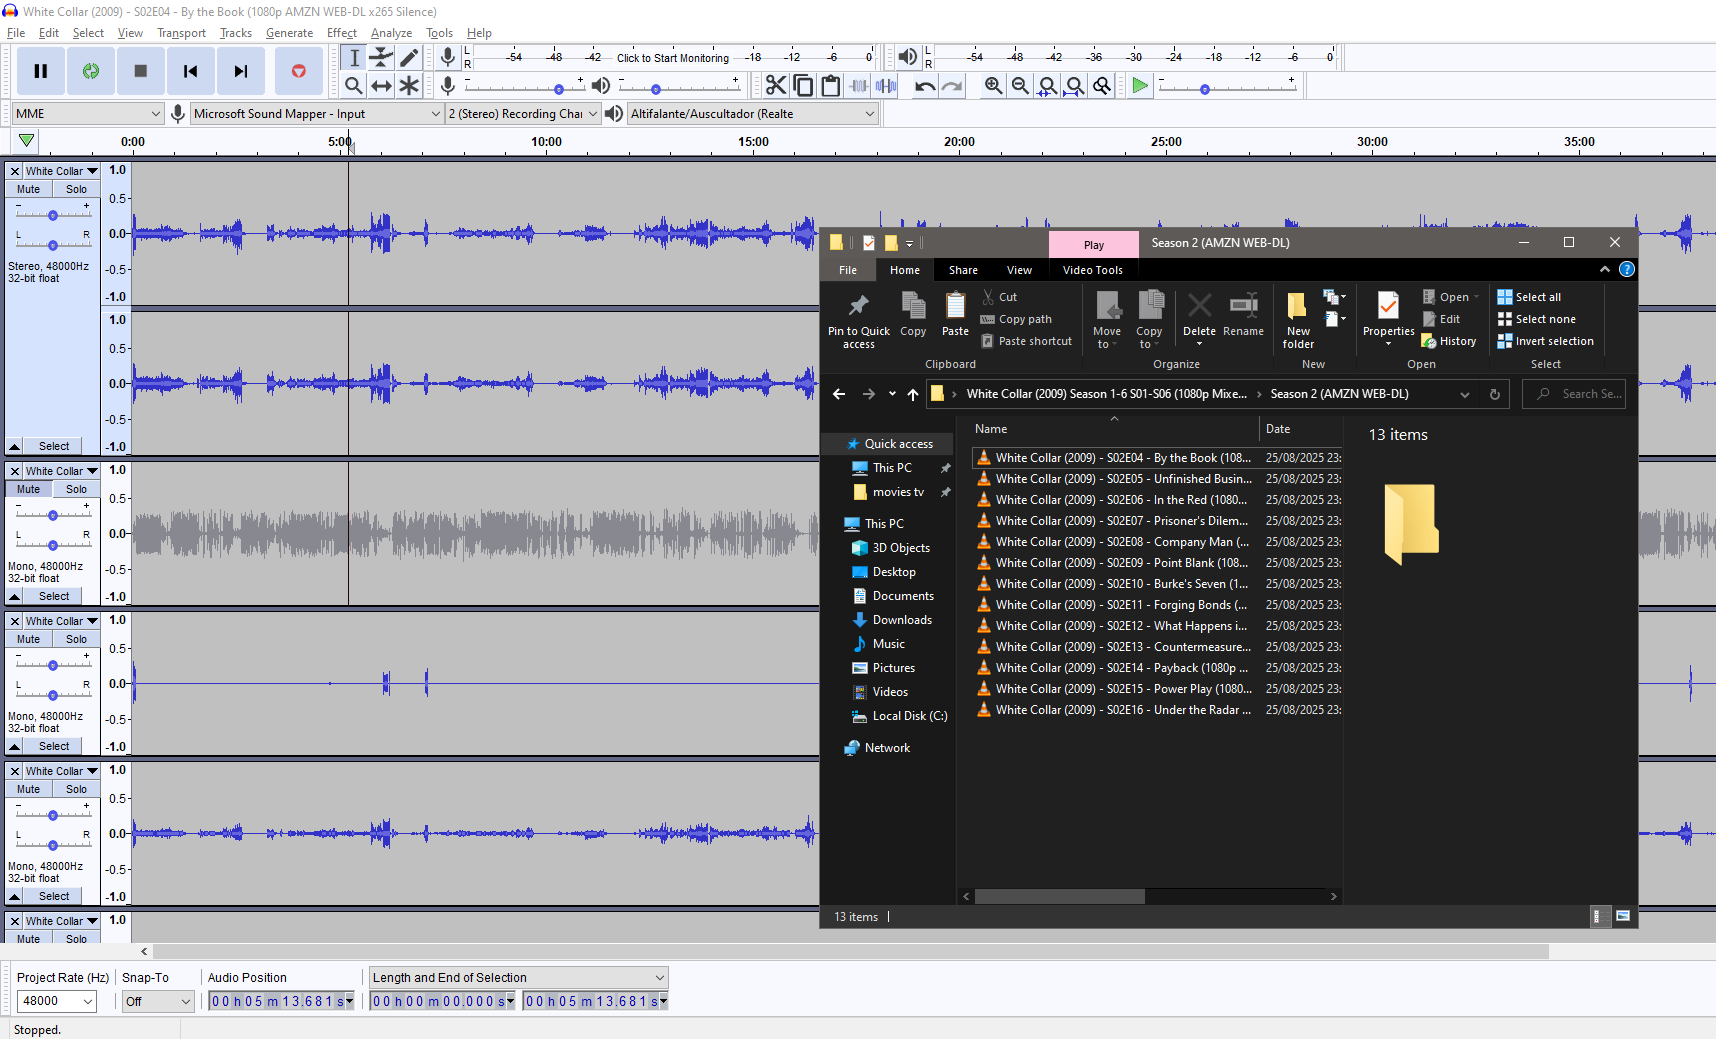Screen dimensions: 1716x1039
Task: Open first White Collar track name menu
Action: tap(62, 171)
